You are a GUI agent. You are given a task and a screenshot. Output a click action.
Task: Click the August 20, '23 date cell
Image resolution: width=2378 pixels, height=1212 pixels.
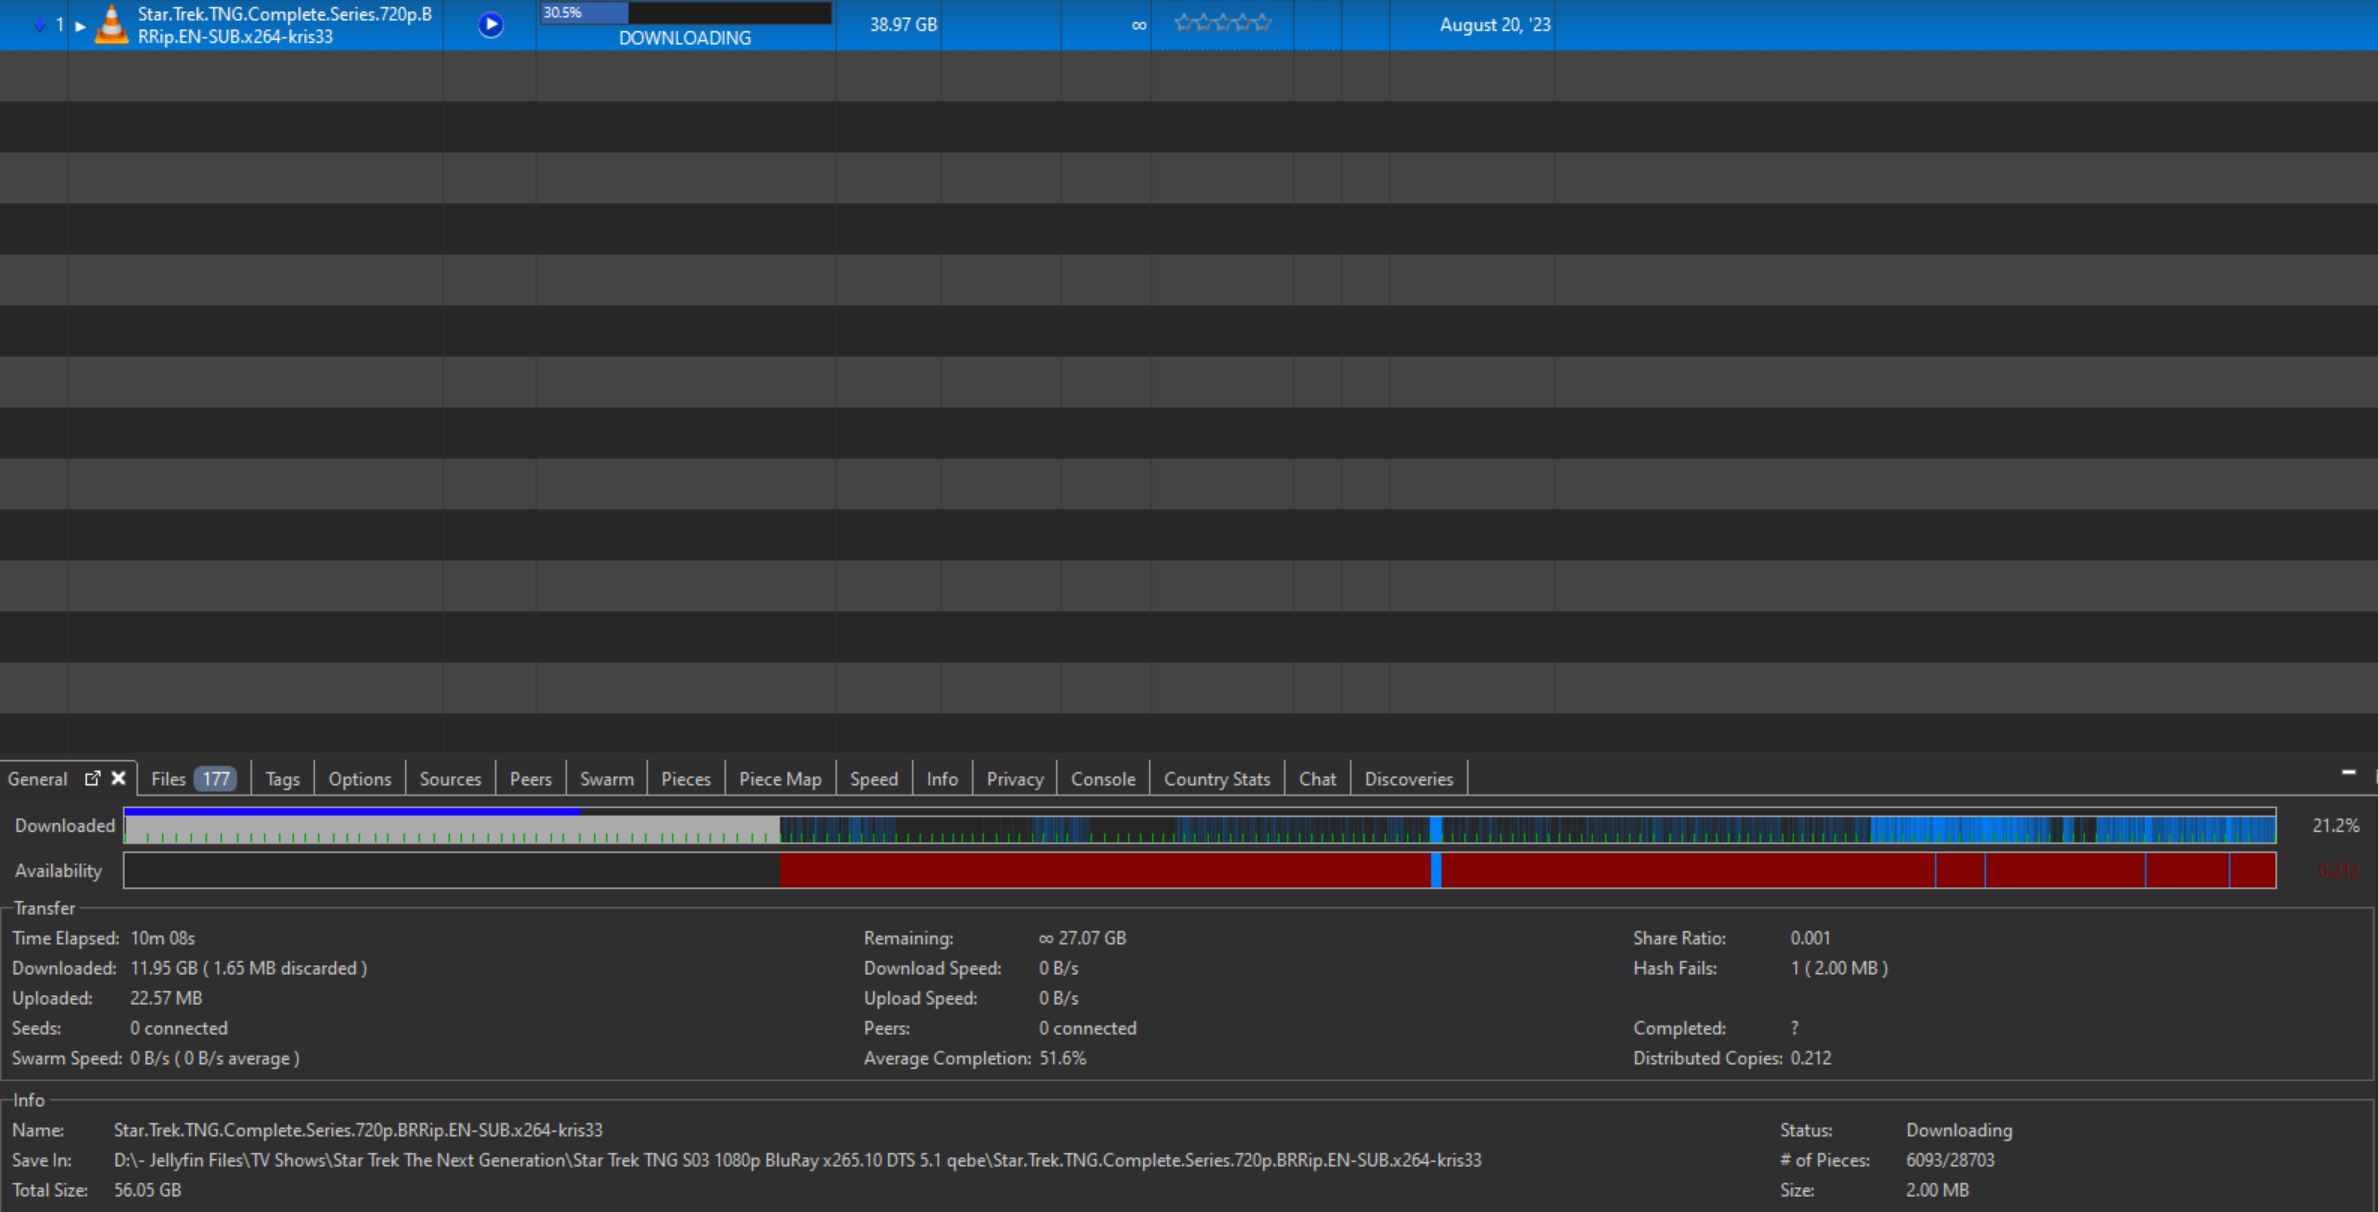pyautogui.click(x=1495, y=25)
